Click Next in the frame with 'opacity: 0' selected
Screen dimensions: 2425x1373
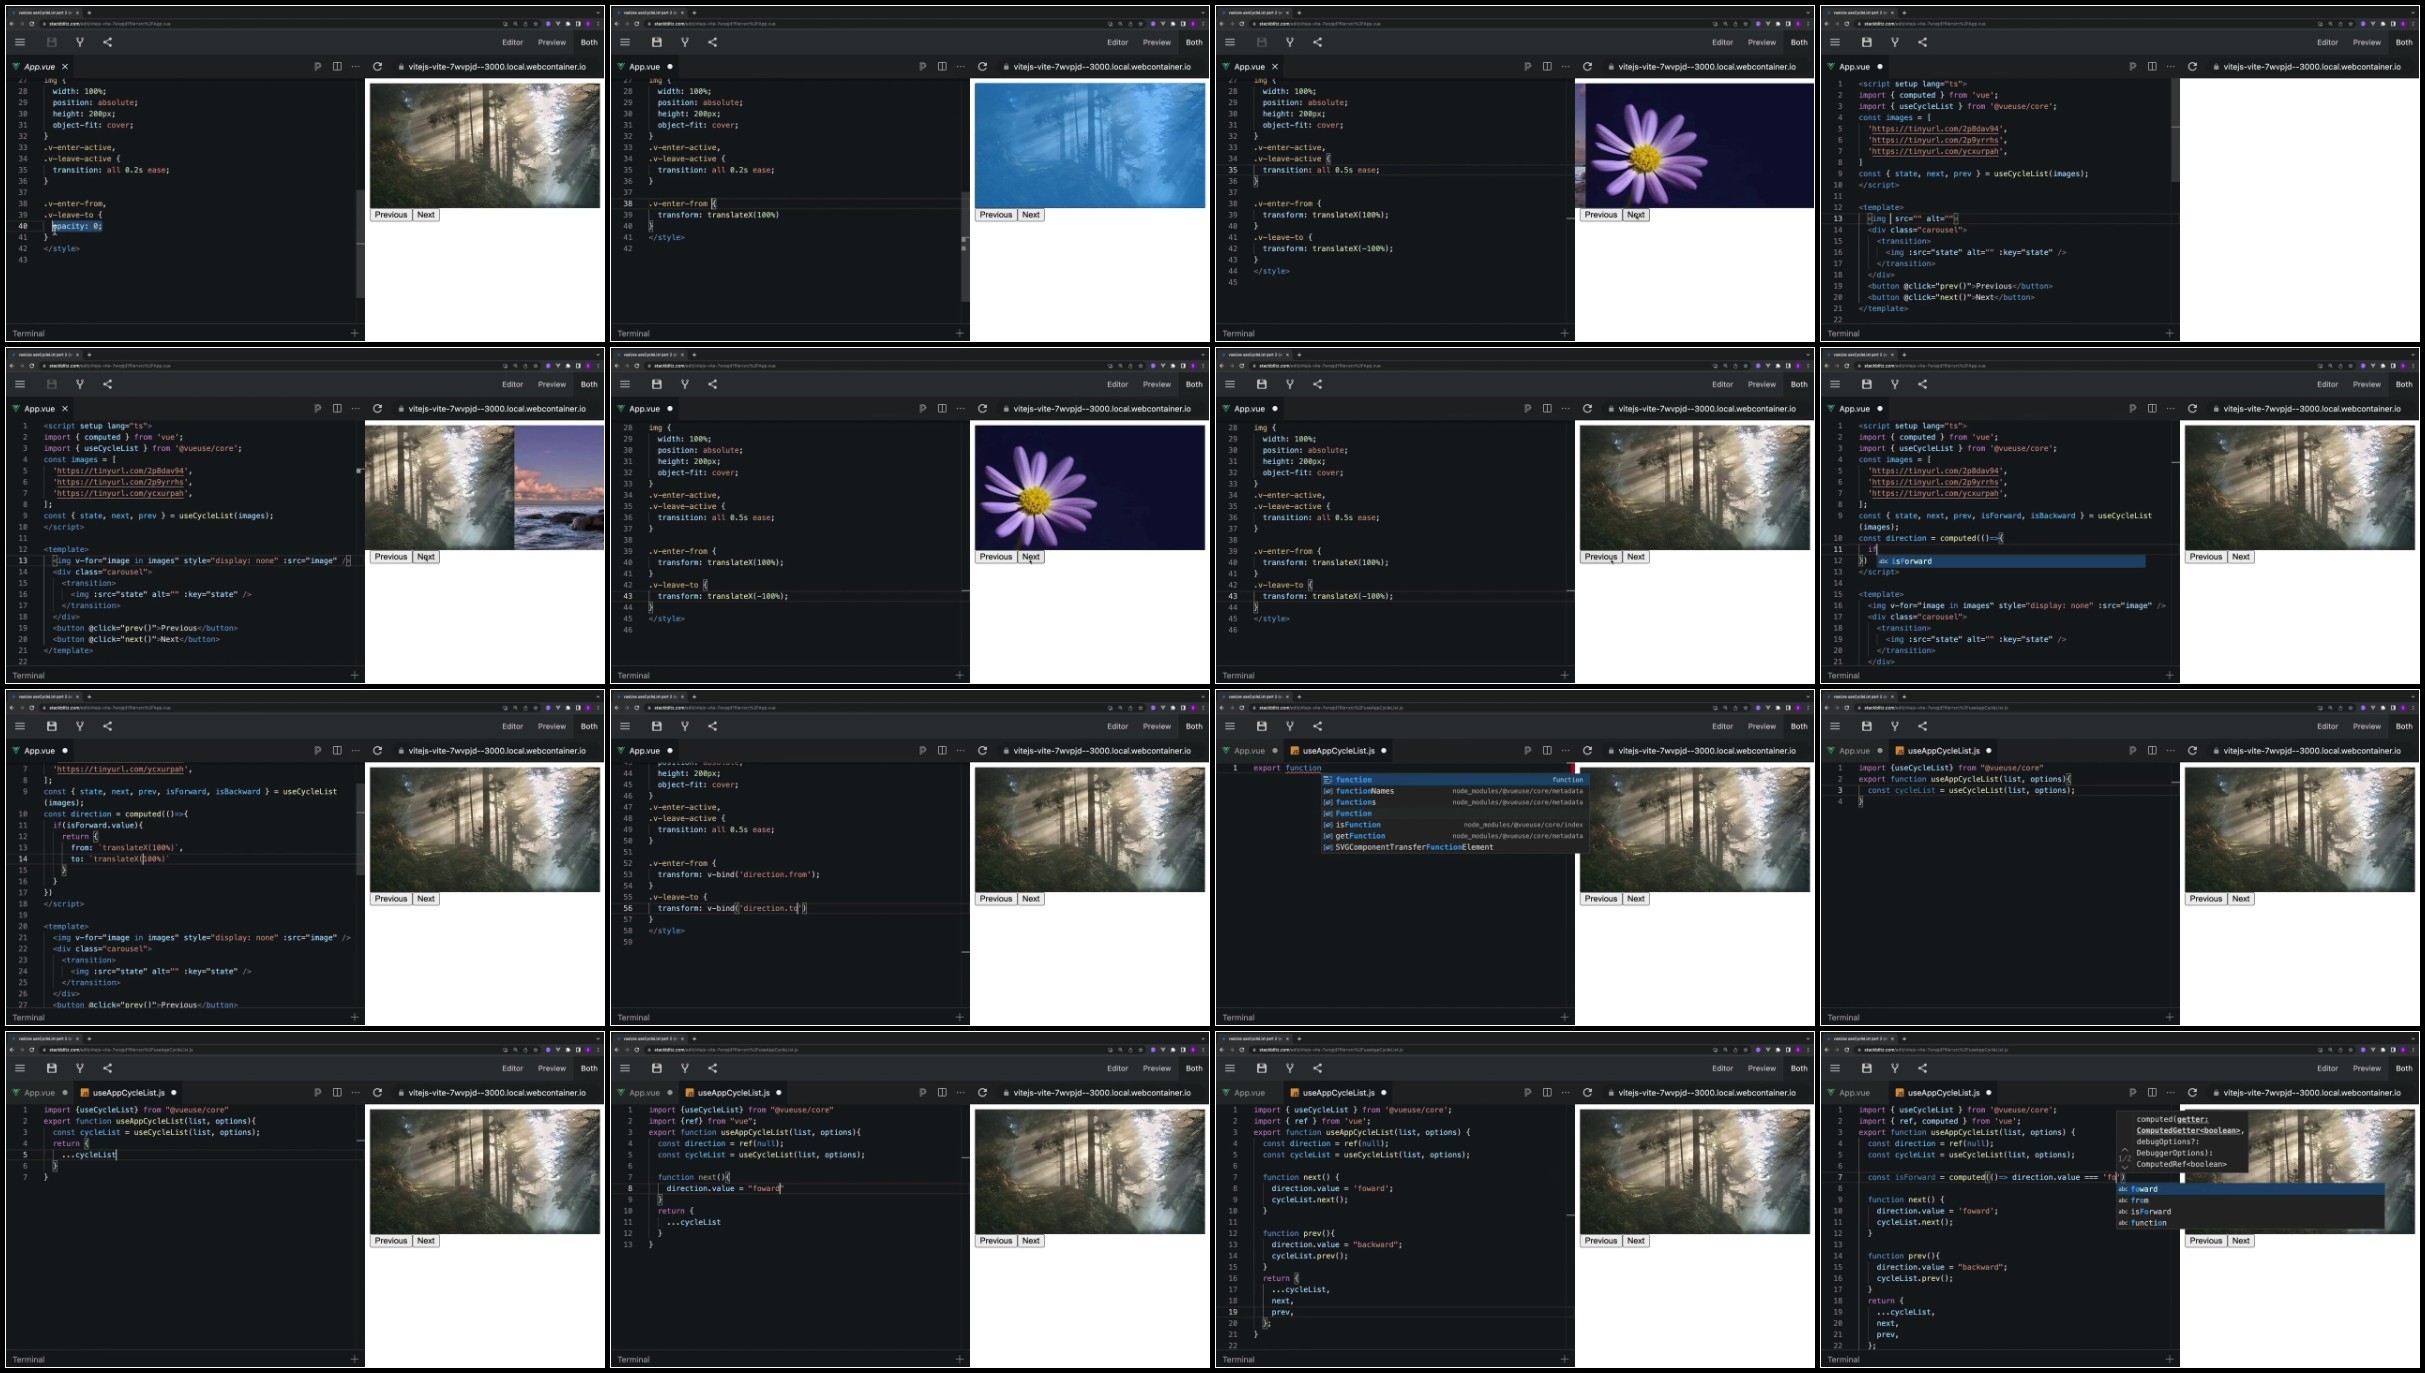coord(426,215)
